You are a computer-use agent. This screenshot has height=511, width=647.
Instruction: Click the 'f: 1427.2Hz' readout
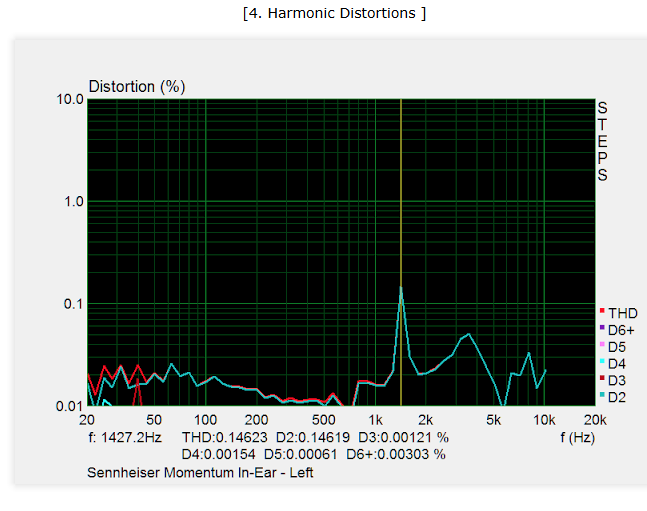(125, 437)
